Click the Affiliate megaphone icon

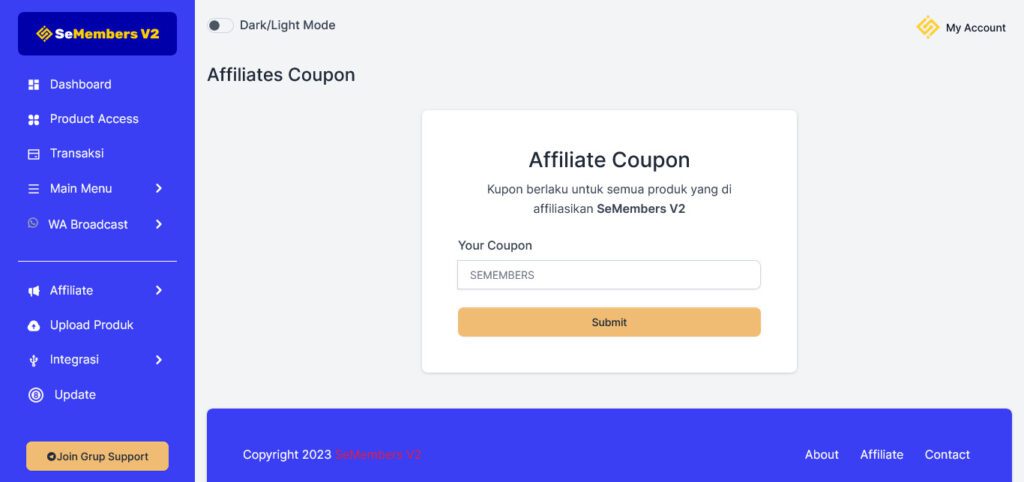[x=33, y=291]
